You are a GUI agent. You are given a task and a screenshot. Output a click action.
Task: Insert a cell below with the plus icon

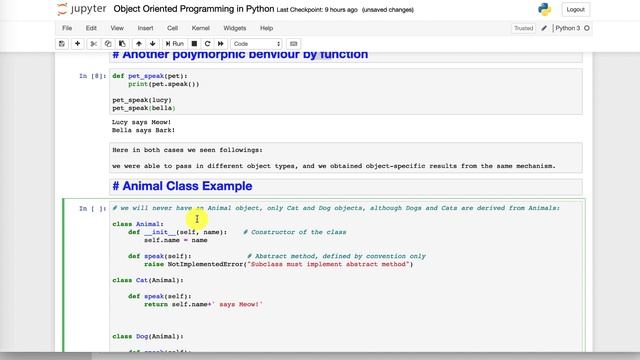[77, 44]
